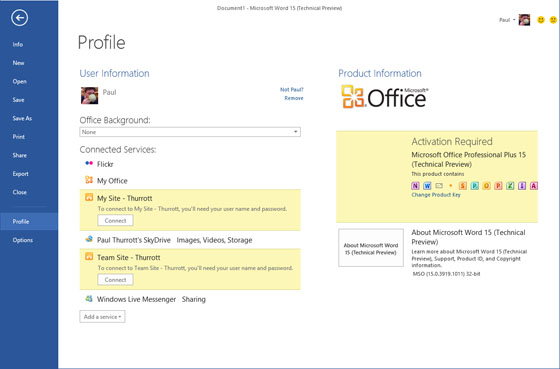Viewport: 560px width, 369px height.
Task: Click the dark red Access A icon
Action: tap(534, 186)
